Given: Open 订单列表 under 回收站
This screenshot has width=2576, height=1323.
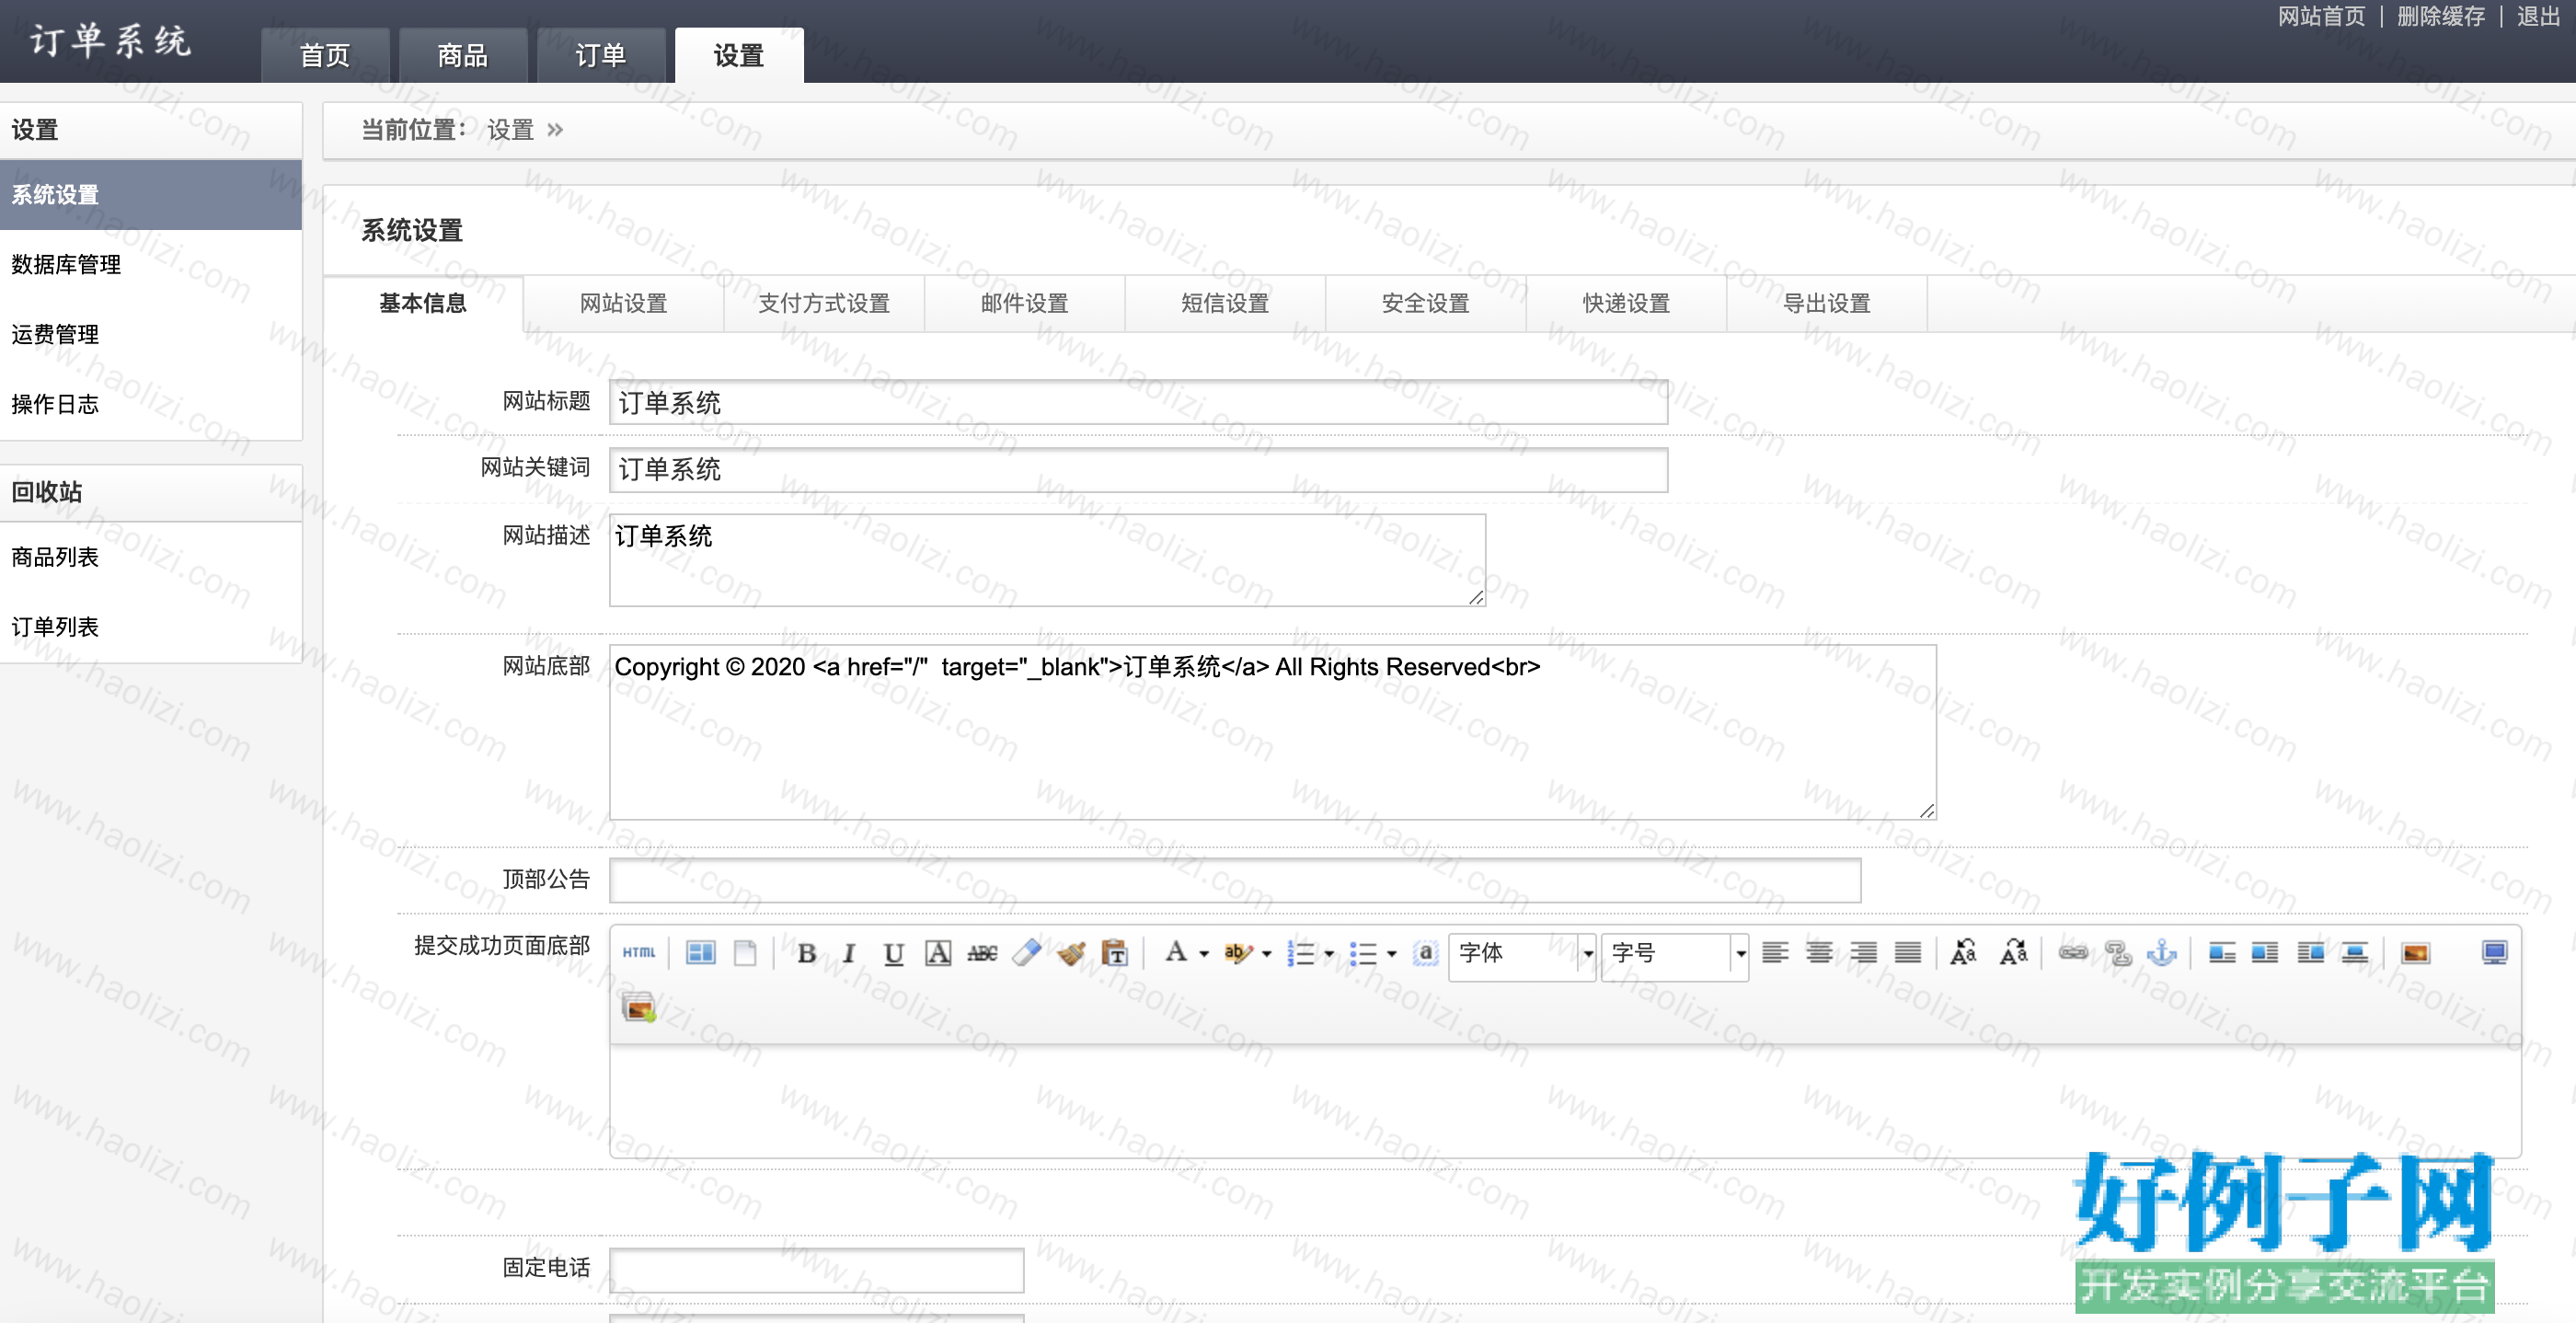Looking at the screenshot, I should coord(151,628).
